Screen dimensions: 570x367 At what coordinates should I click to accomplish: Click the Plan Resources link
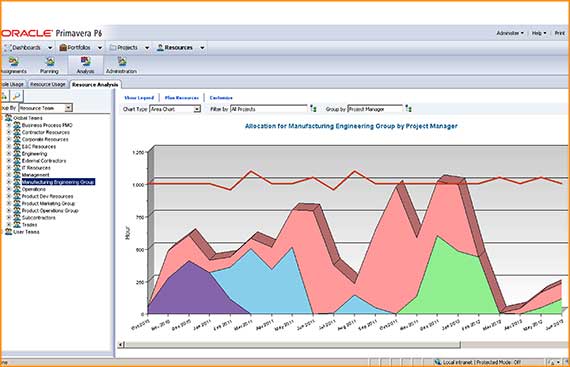tap(182, 98)
